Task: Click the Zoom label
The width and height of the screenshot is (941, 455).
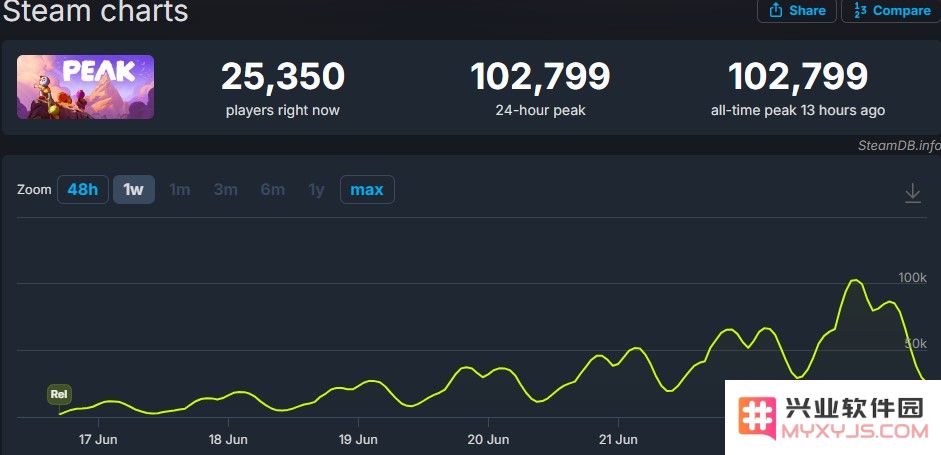Action: pos(34,190)
